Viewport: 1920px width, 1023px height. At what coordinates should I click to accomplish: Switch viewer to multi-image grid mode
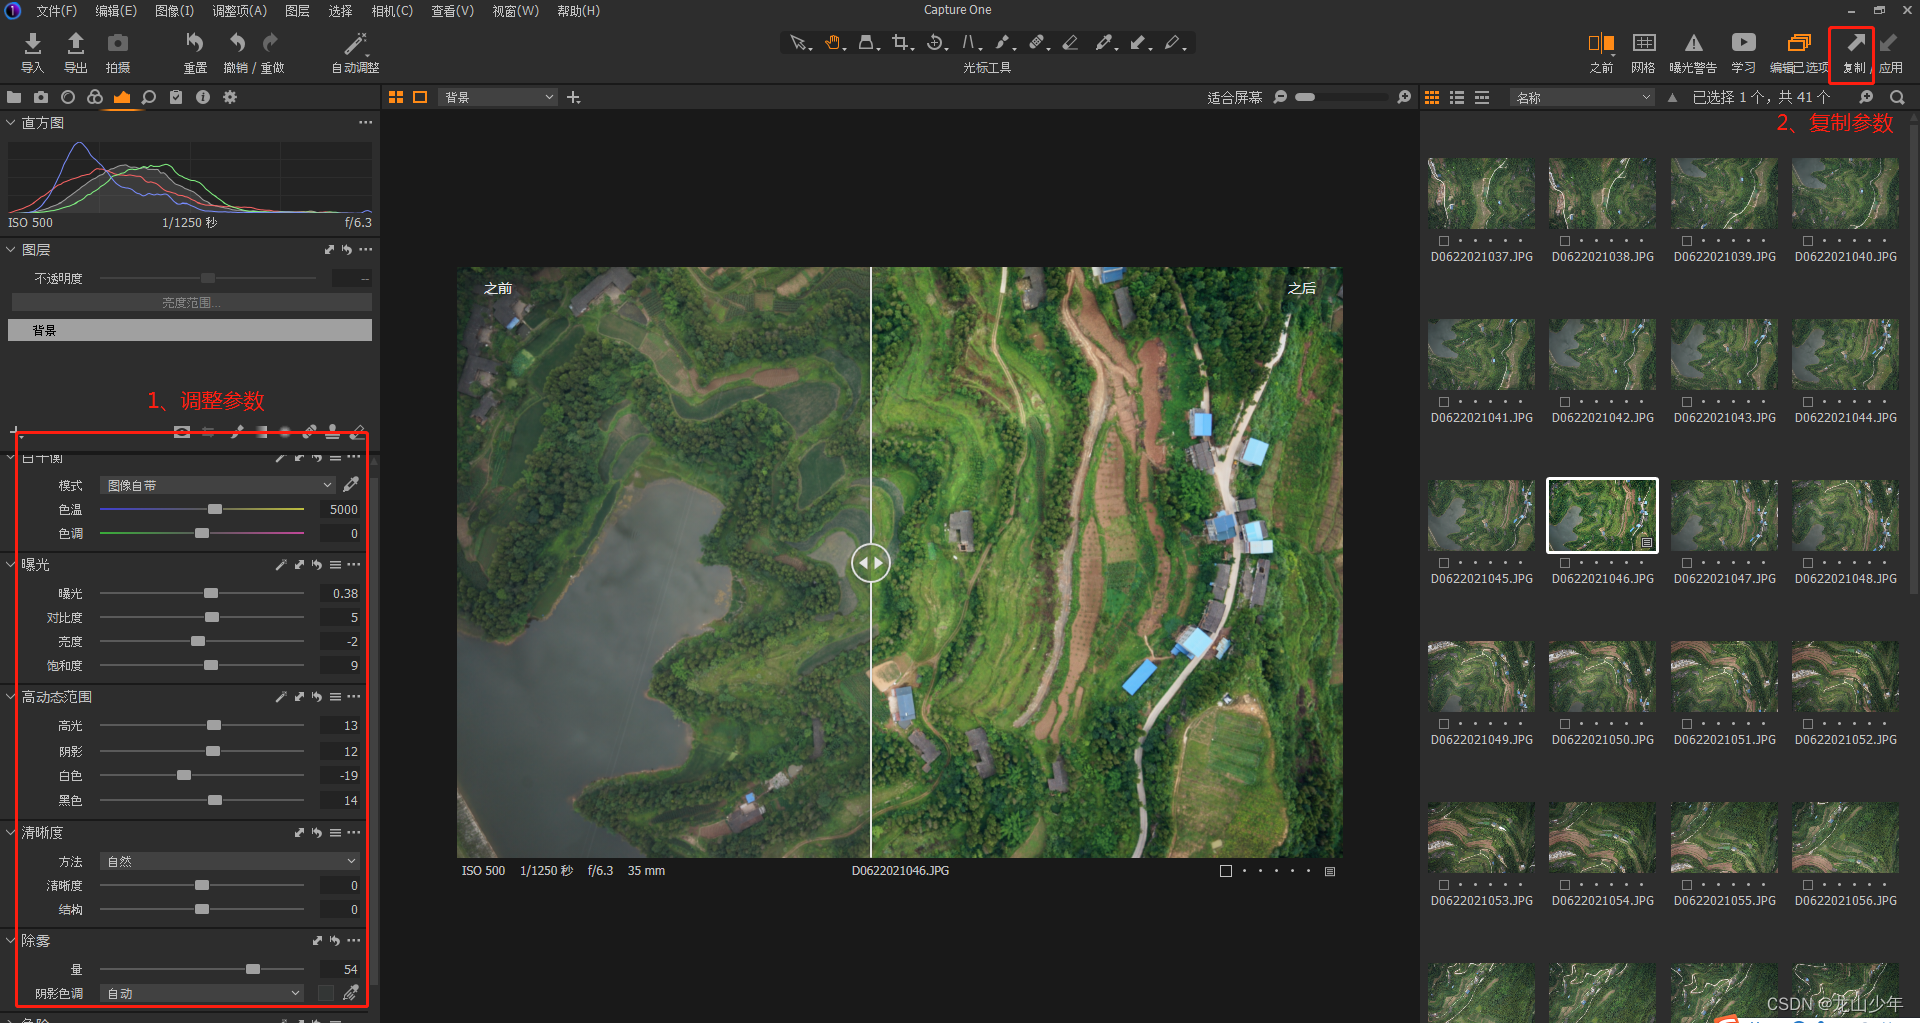pos(396,97)
